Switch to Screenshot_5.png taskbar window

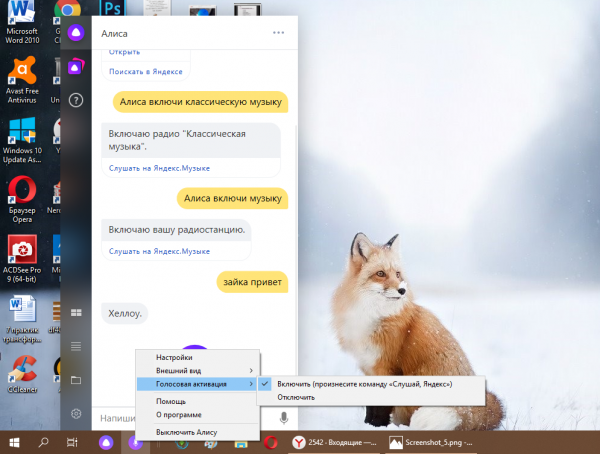click(431, 443)
